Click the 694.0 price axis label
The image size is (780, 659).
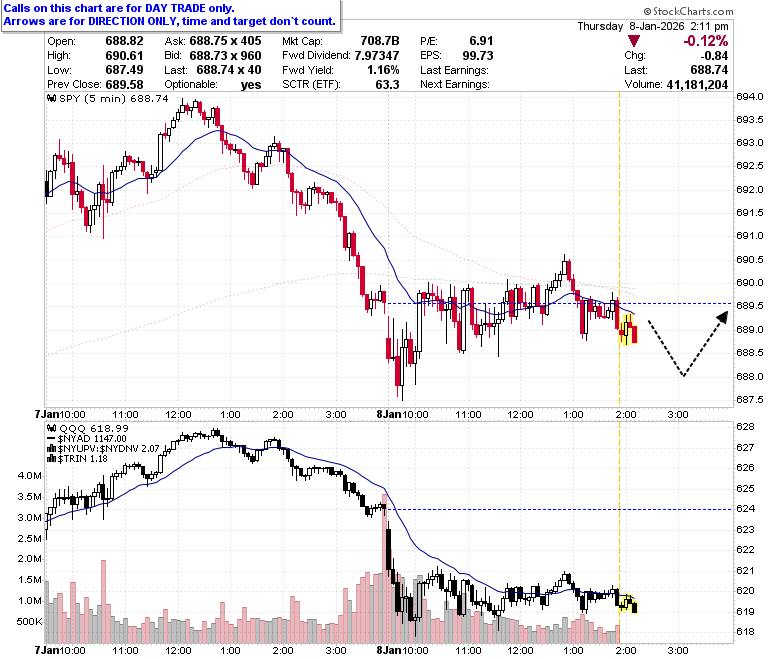click(750, 96)
